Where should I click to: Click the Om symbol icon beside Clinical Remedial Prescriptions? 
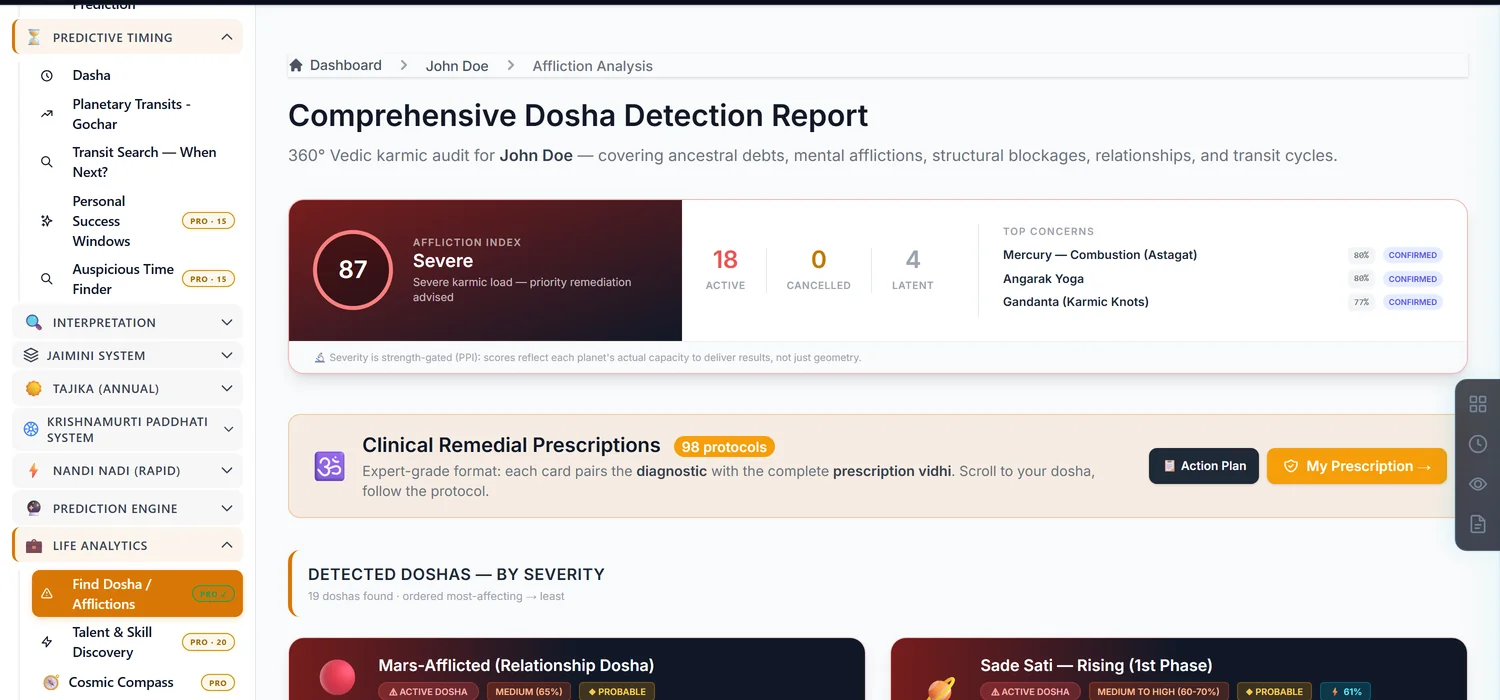tap(330, 466)
